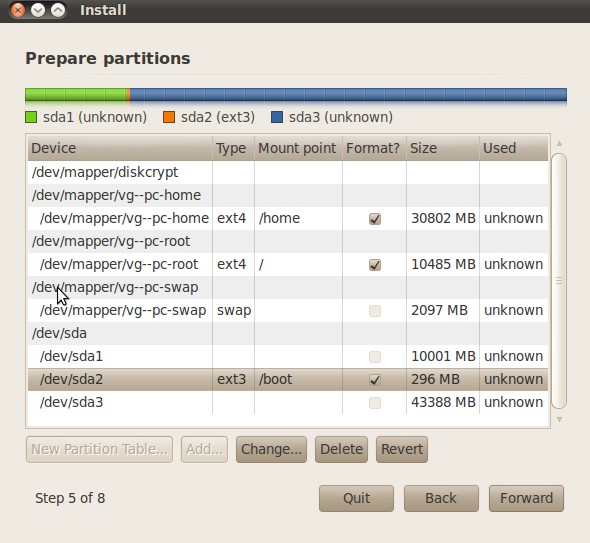Toggle format checkbox for vg--pc-swap row
The image size is (590, 543).
[x=374, y=310]
